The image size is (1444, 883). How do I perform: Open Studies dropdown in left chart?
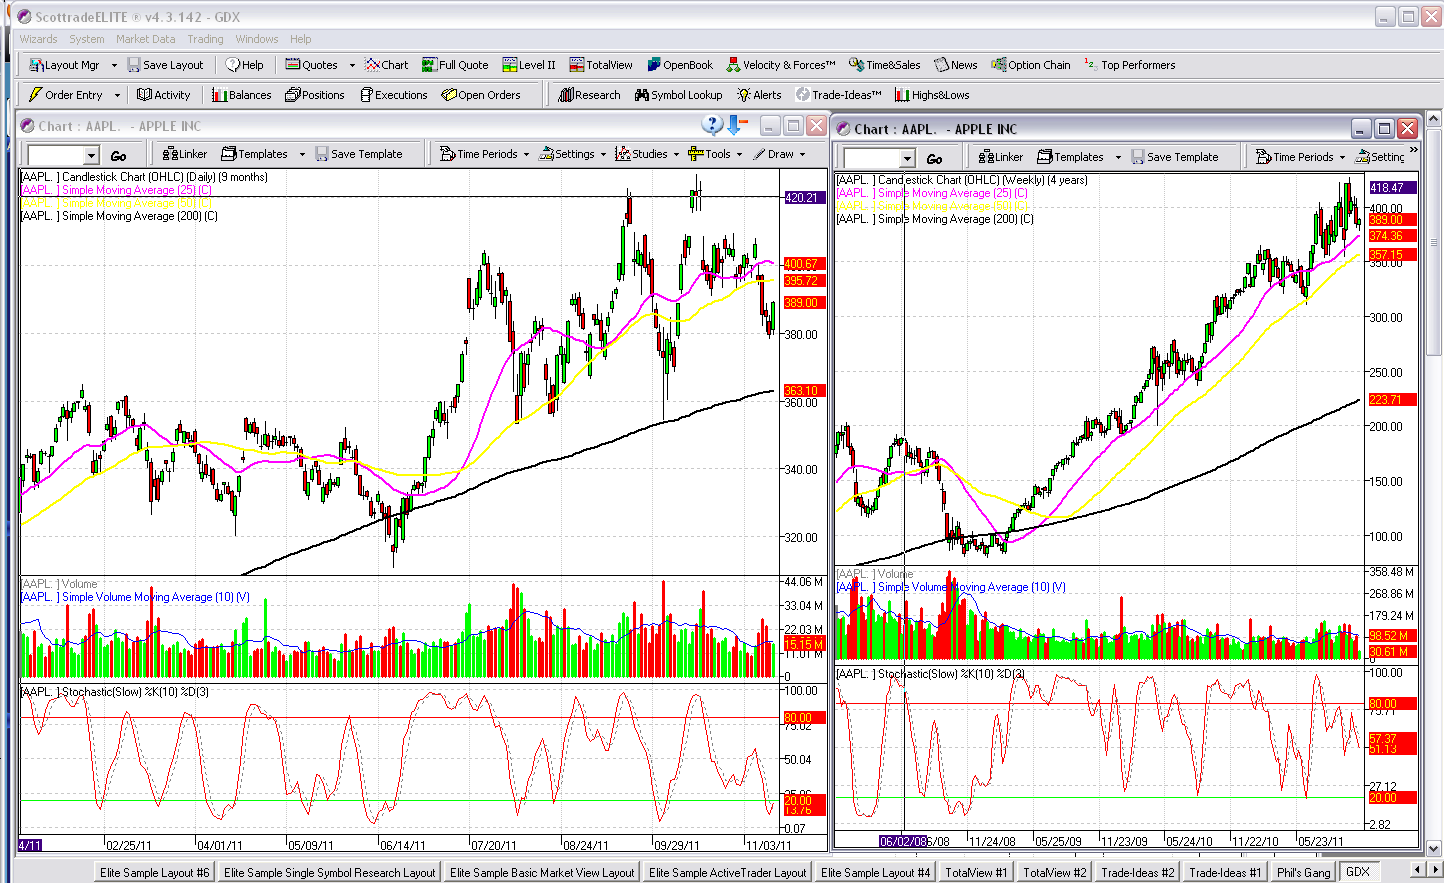point(676,154)
